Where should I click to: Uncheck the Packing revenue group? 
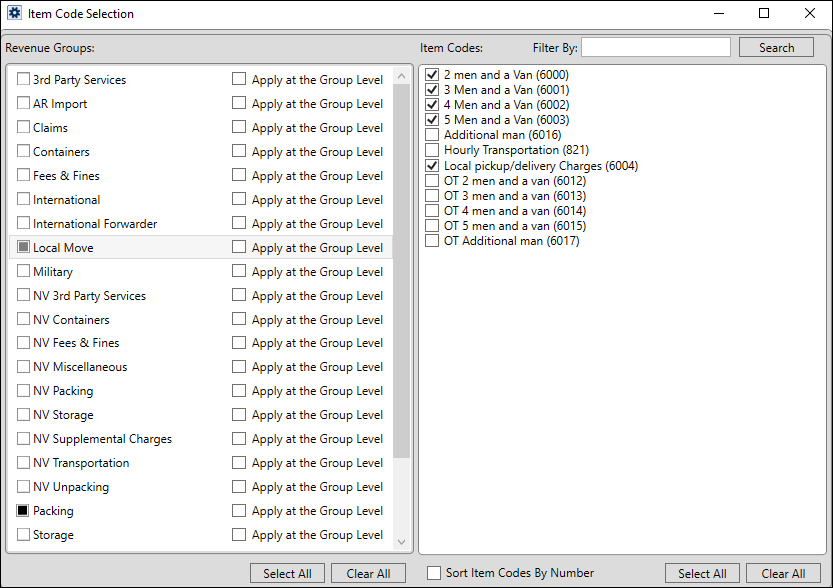coord(22,511)
